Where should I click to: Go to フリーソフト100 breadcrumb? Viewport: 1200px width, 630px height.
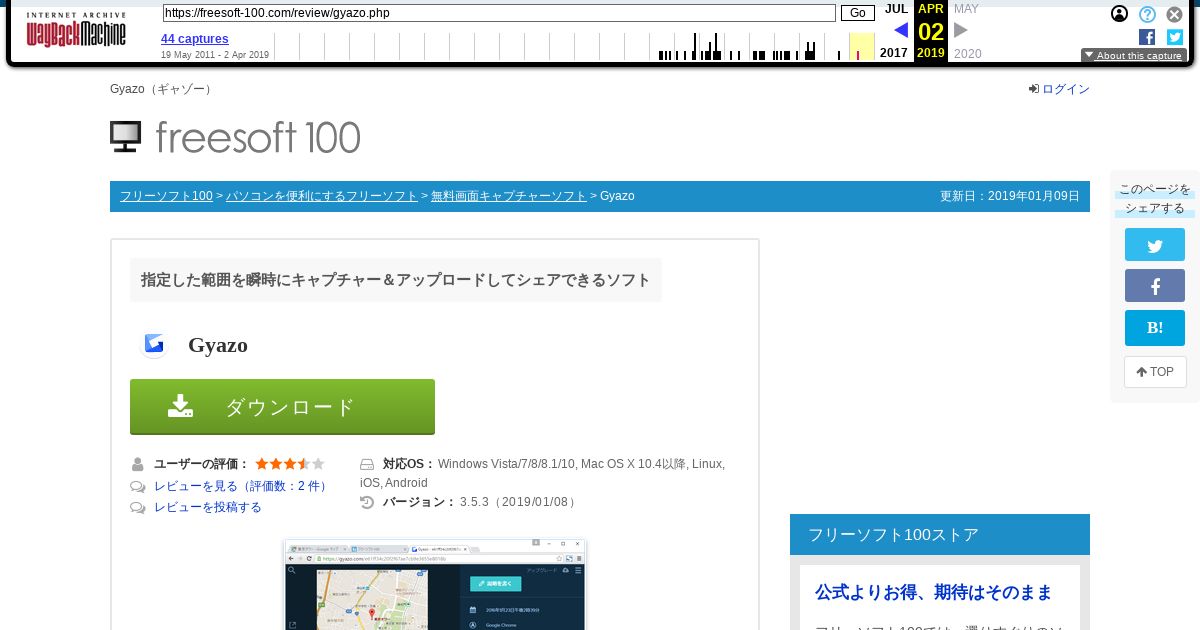pyautogui.click(x=166, y=196)
